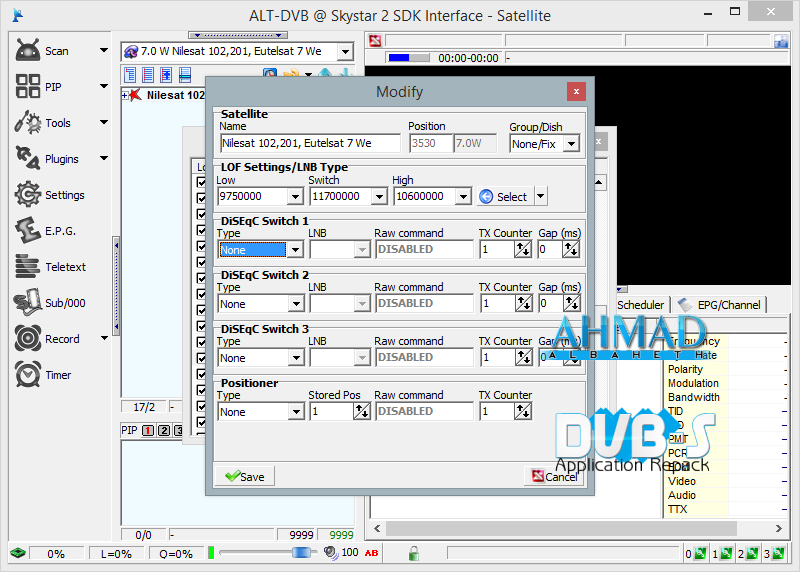The width and height of the screenshot is (800, 572).
Task: Open the Tools sidebar button
Action: pos(43,123)
